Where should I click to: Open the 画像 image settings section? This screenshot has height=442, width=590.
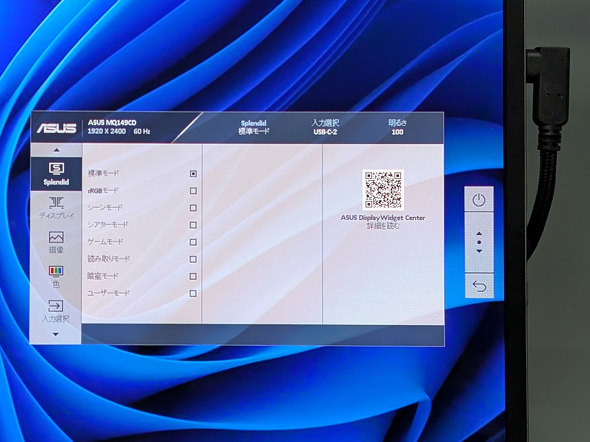click(x=56, y=242)
